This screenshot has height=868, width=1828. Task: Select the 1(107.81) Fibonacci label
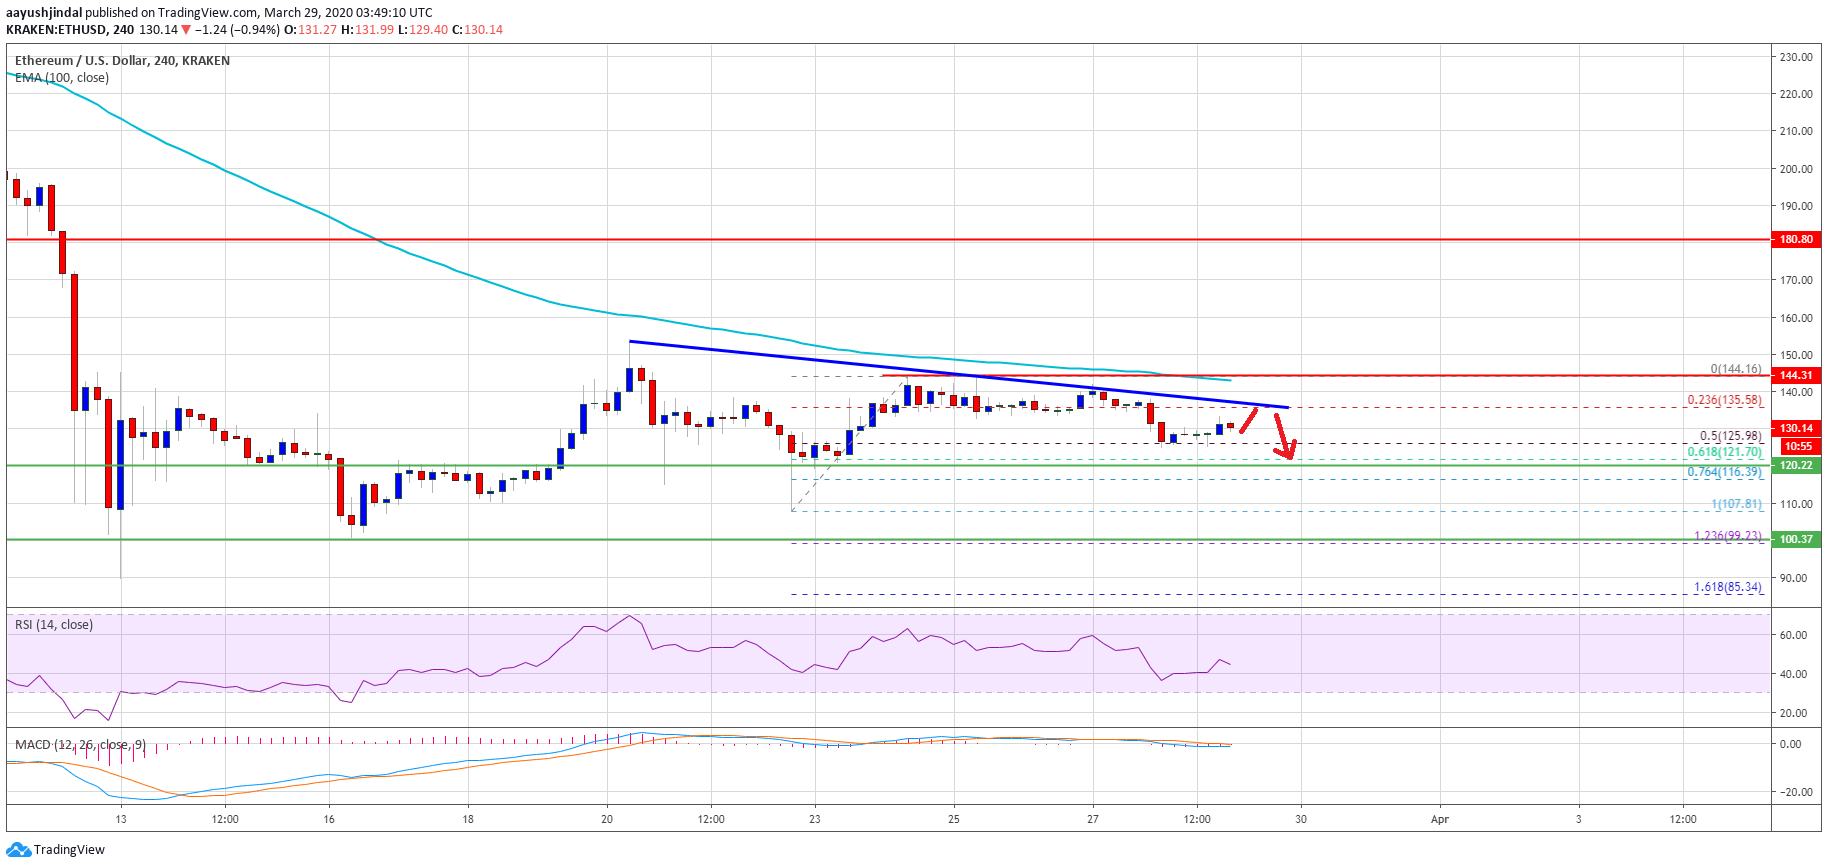click(x=1736, y=505)
